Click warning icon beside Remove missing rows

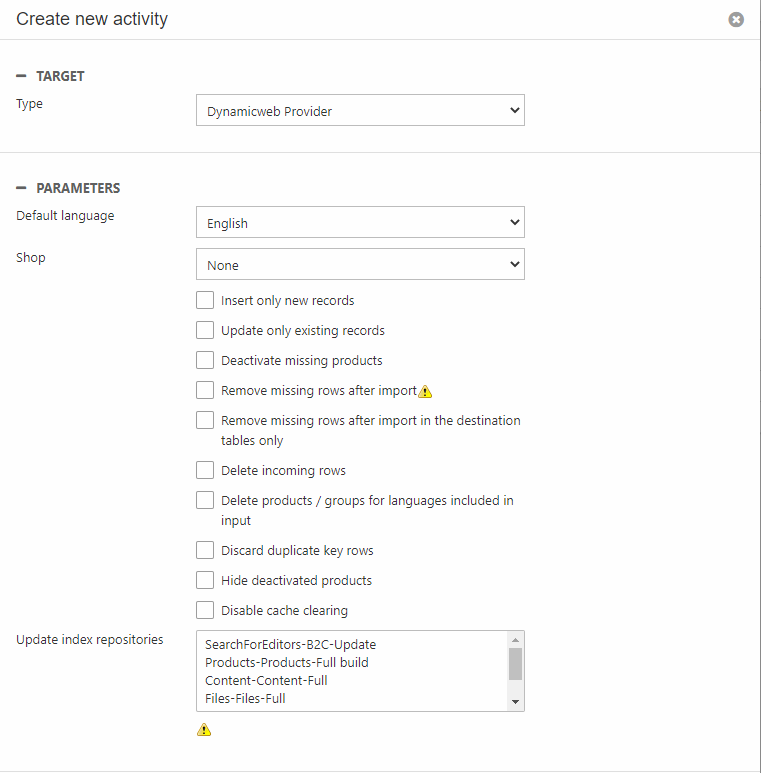425,391
